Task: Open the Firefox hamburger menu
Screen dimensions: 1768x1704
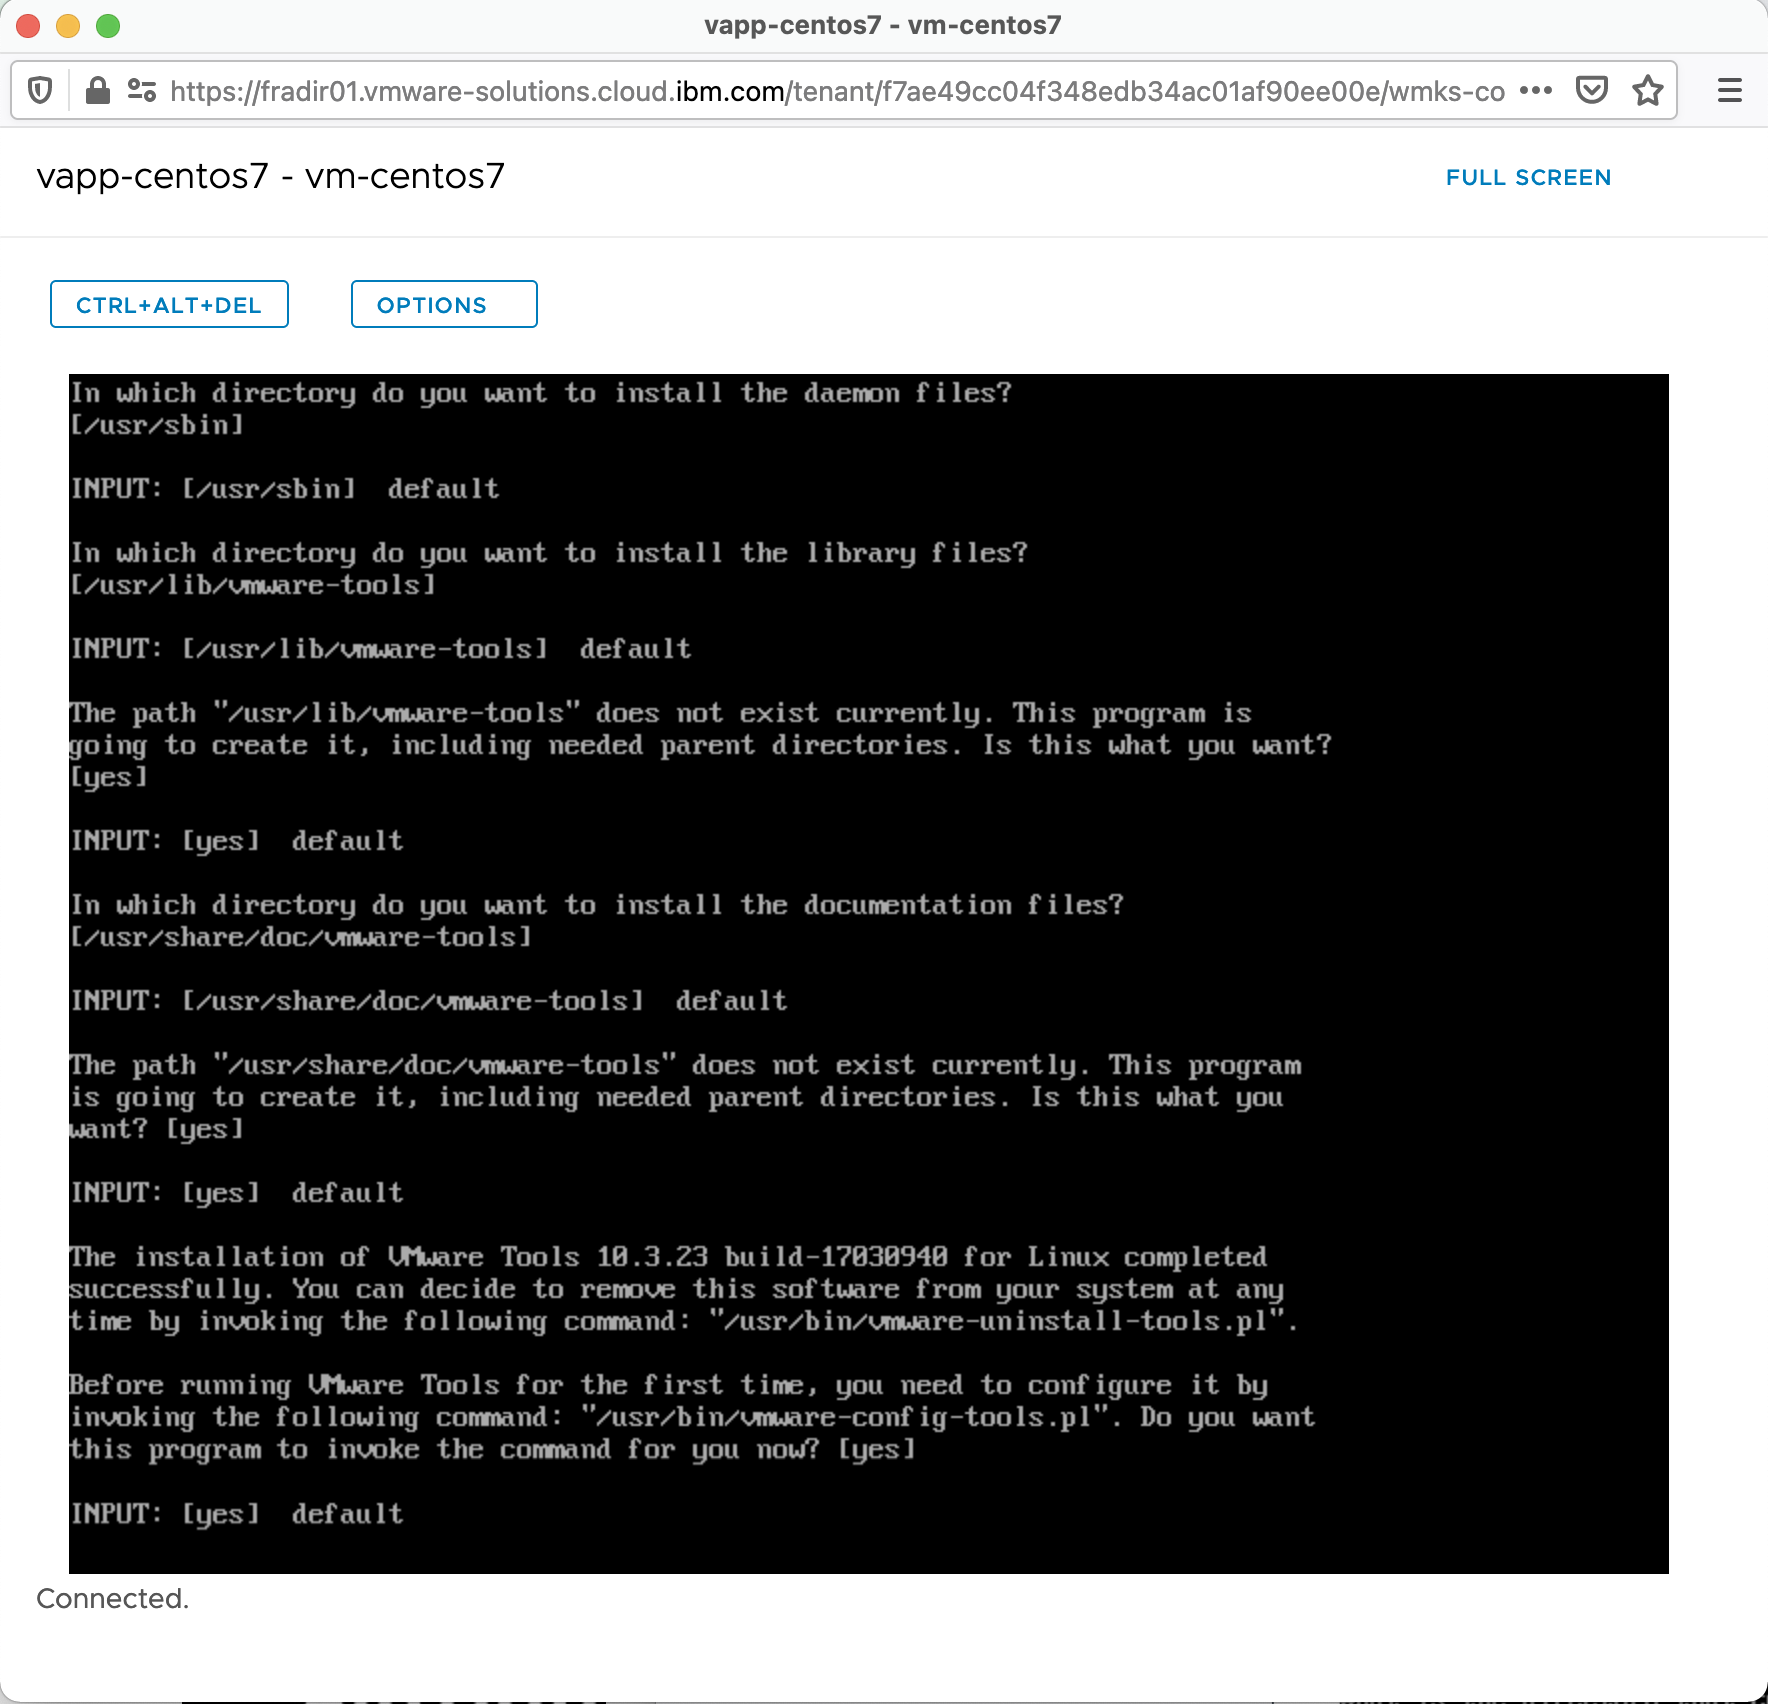Action: [x=1729, y=91]
